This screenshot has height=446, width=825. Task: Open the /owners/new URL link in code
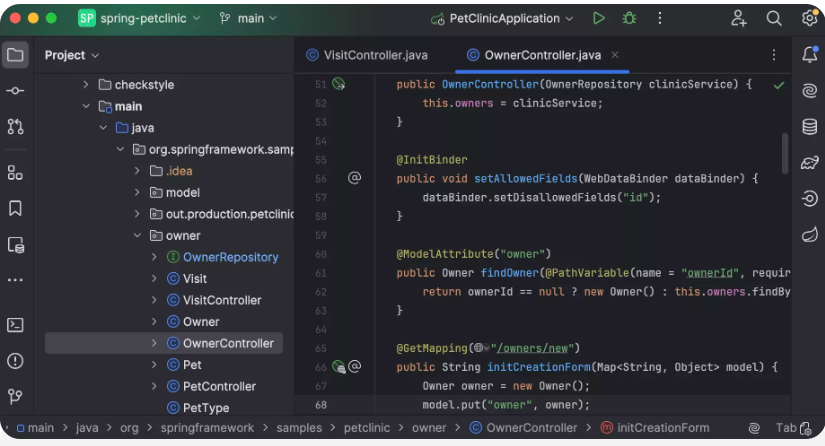532,348
